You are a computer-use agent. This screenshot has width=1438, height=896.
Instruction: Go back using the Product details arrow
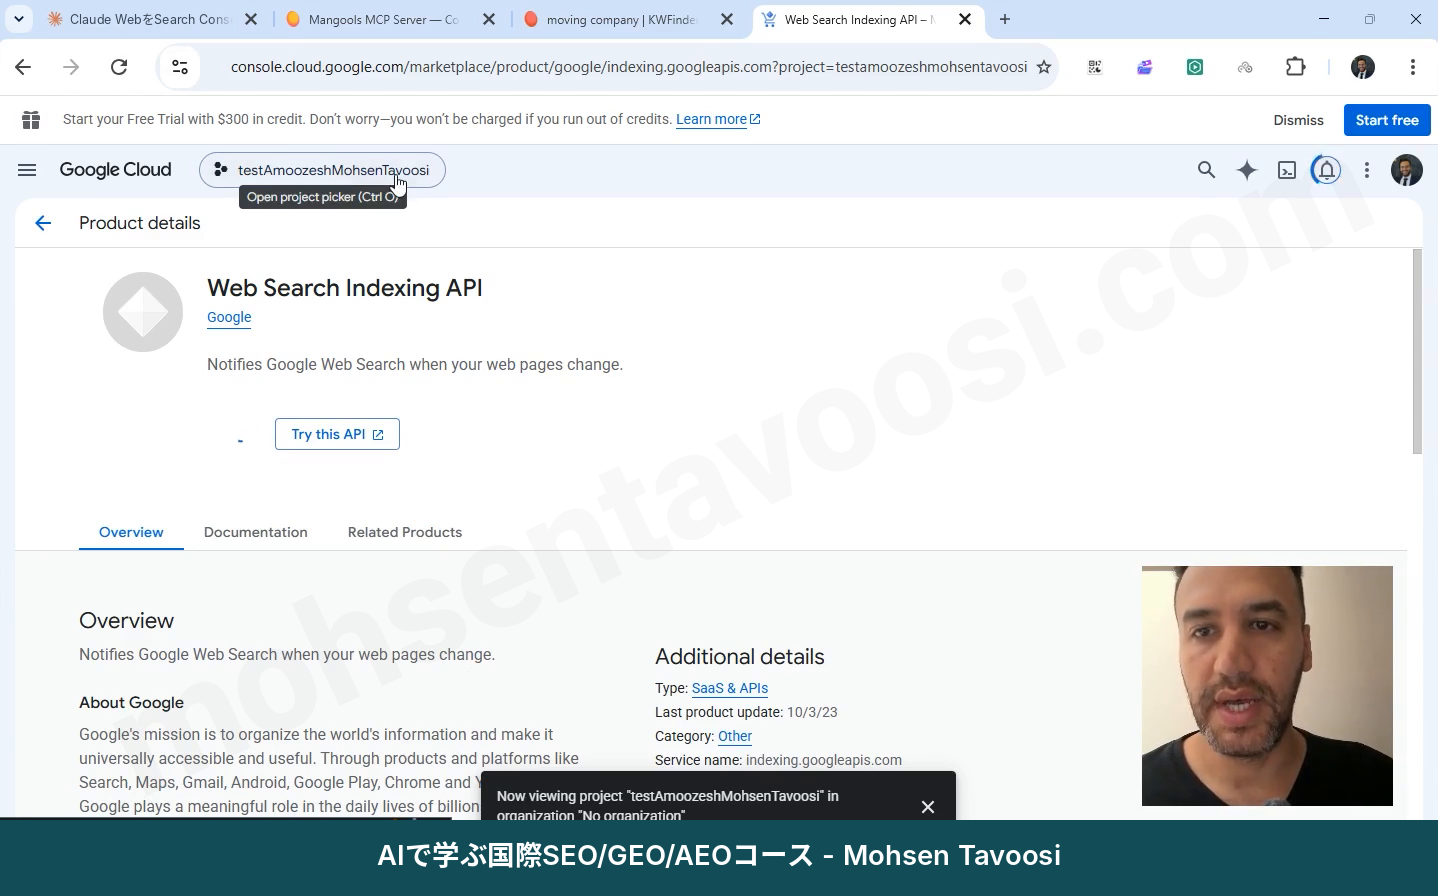(43, 223)
